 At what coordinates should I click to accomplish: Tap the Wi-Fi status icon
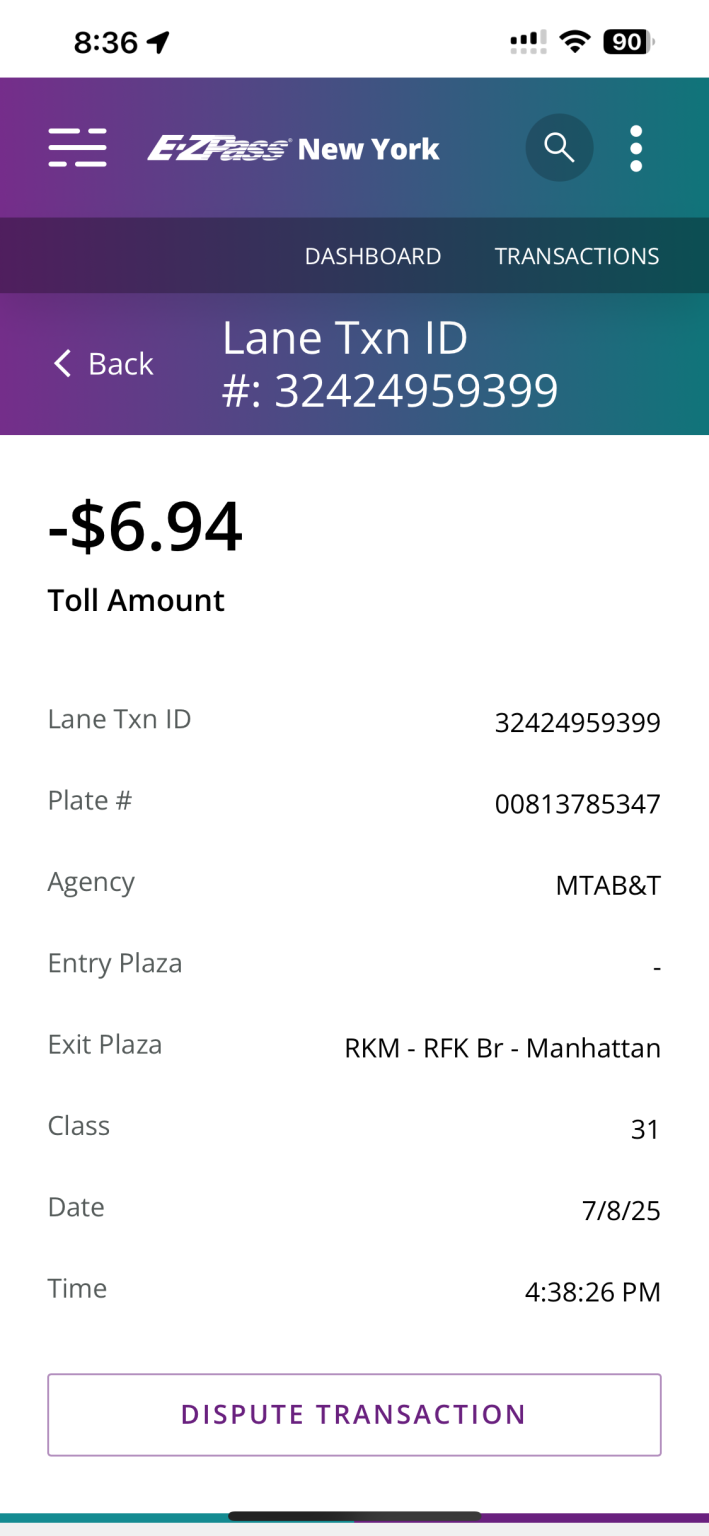click(x=574, y=42)
